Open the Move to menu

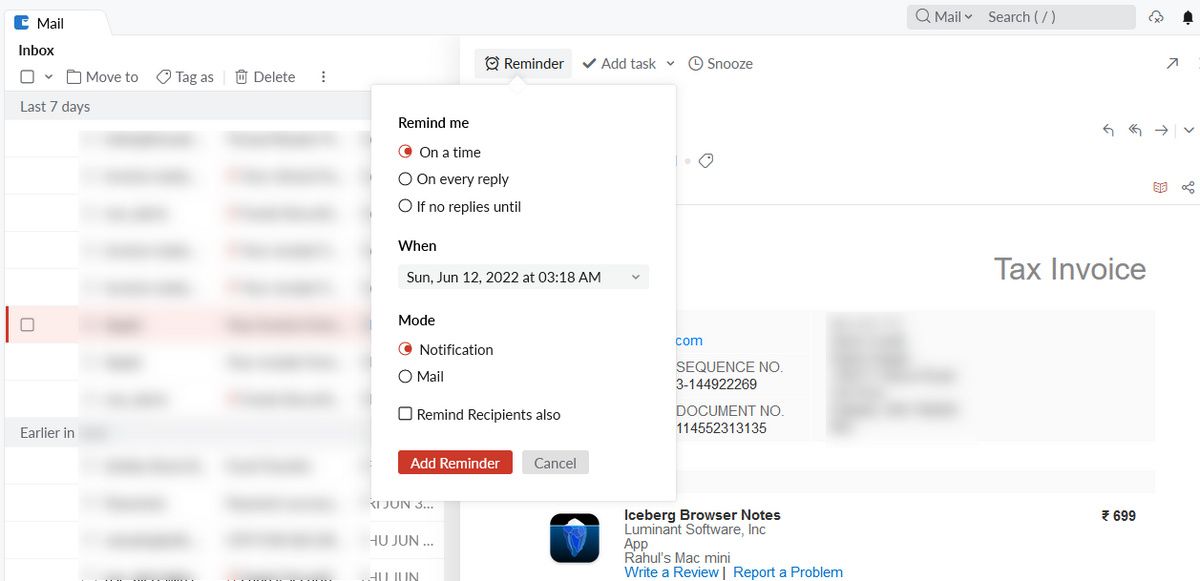pyautogui.click(x=102, y=77)
